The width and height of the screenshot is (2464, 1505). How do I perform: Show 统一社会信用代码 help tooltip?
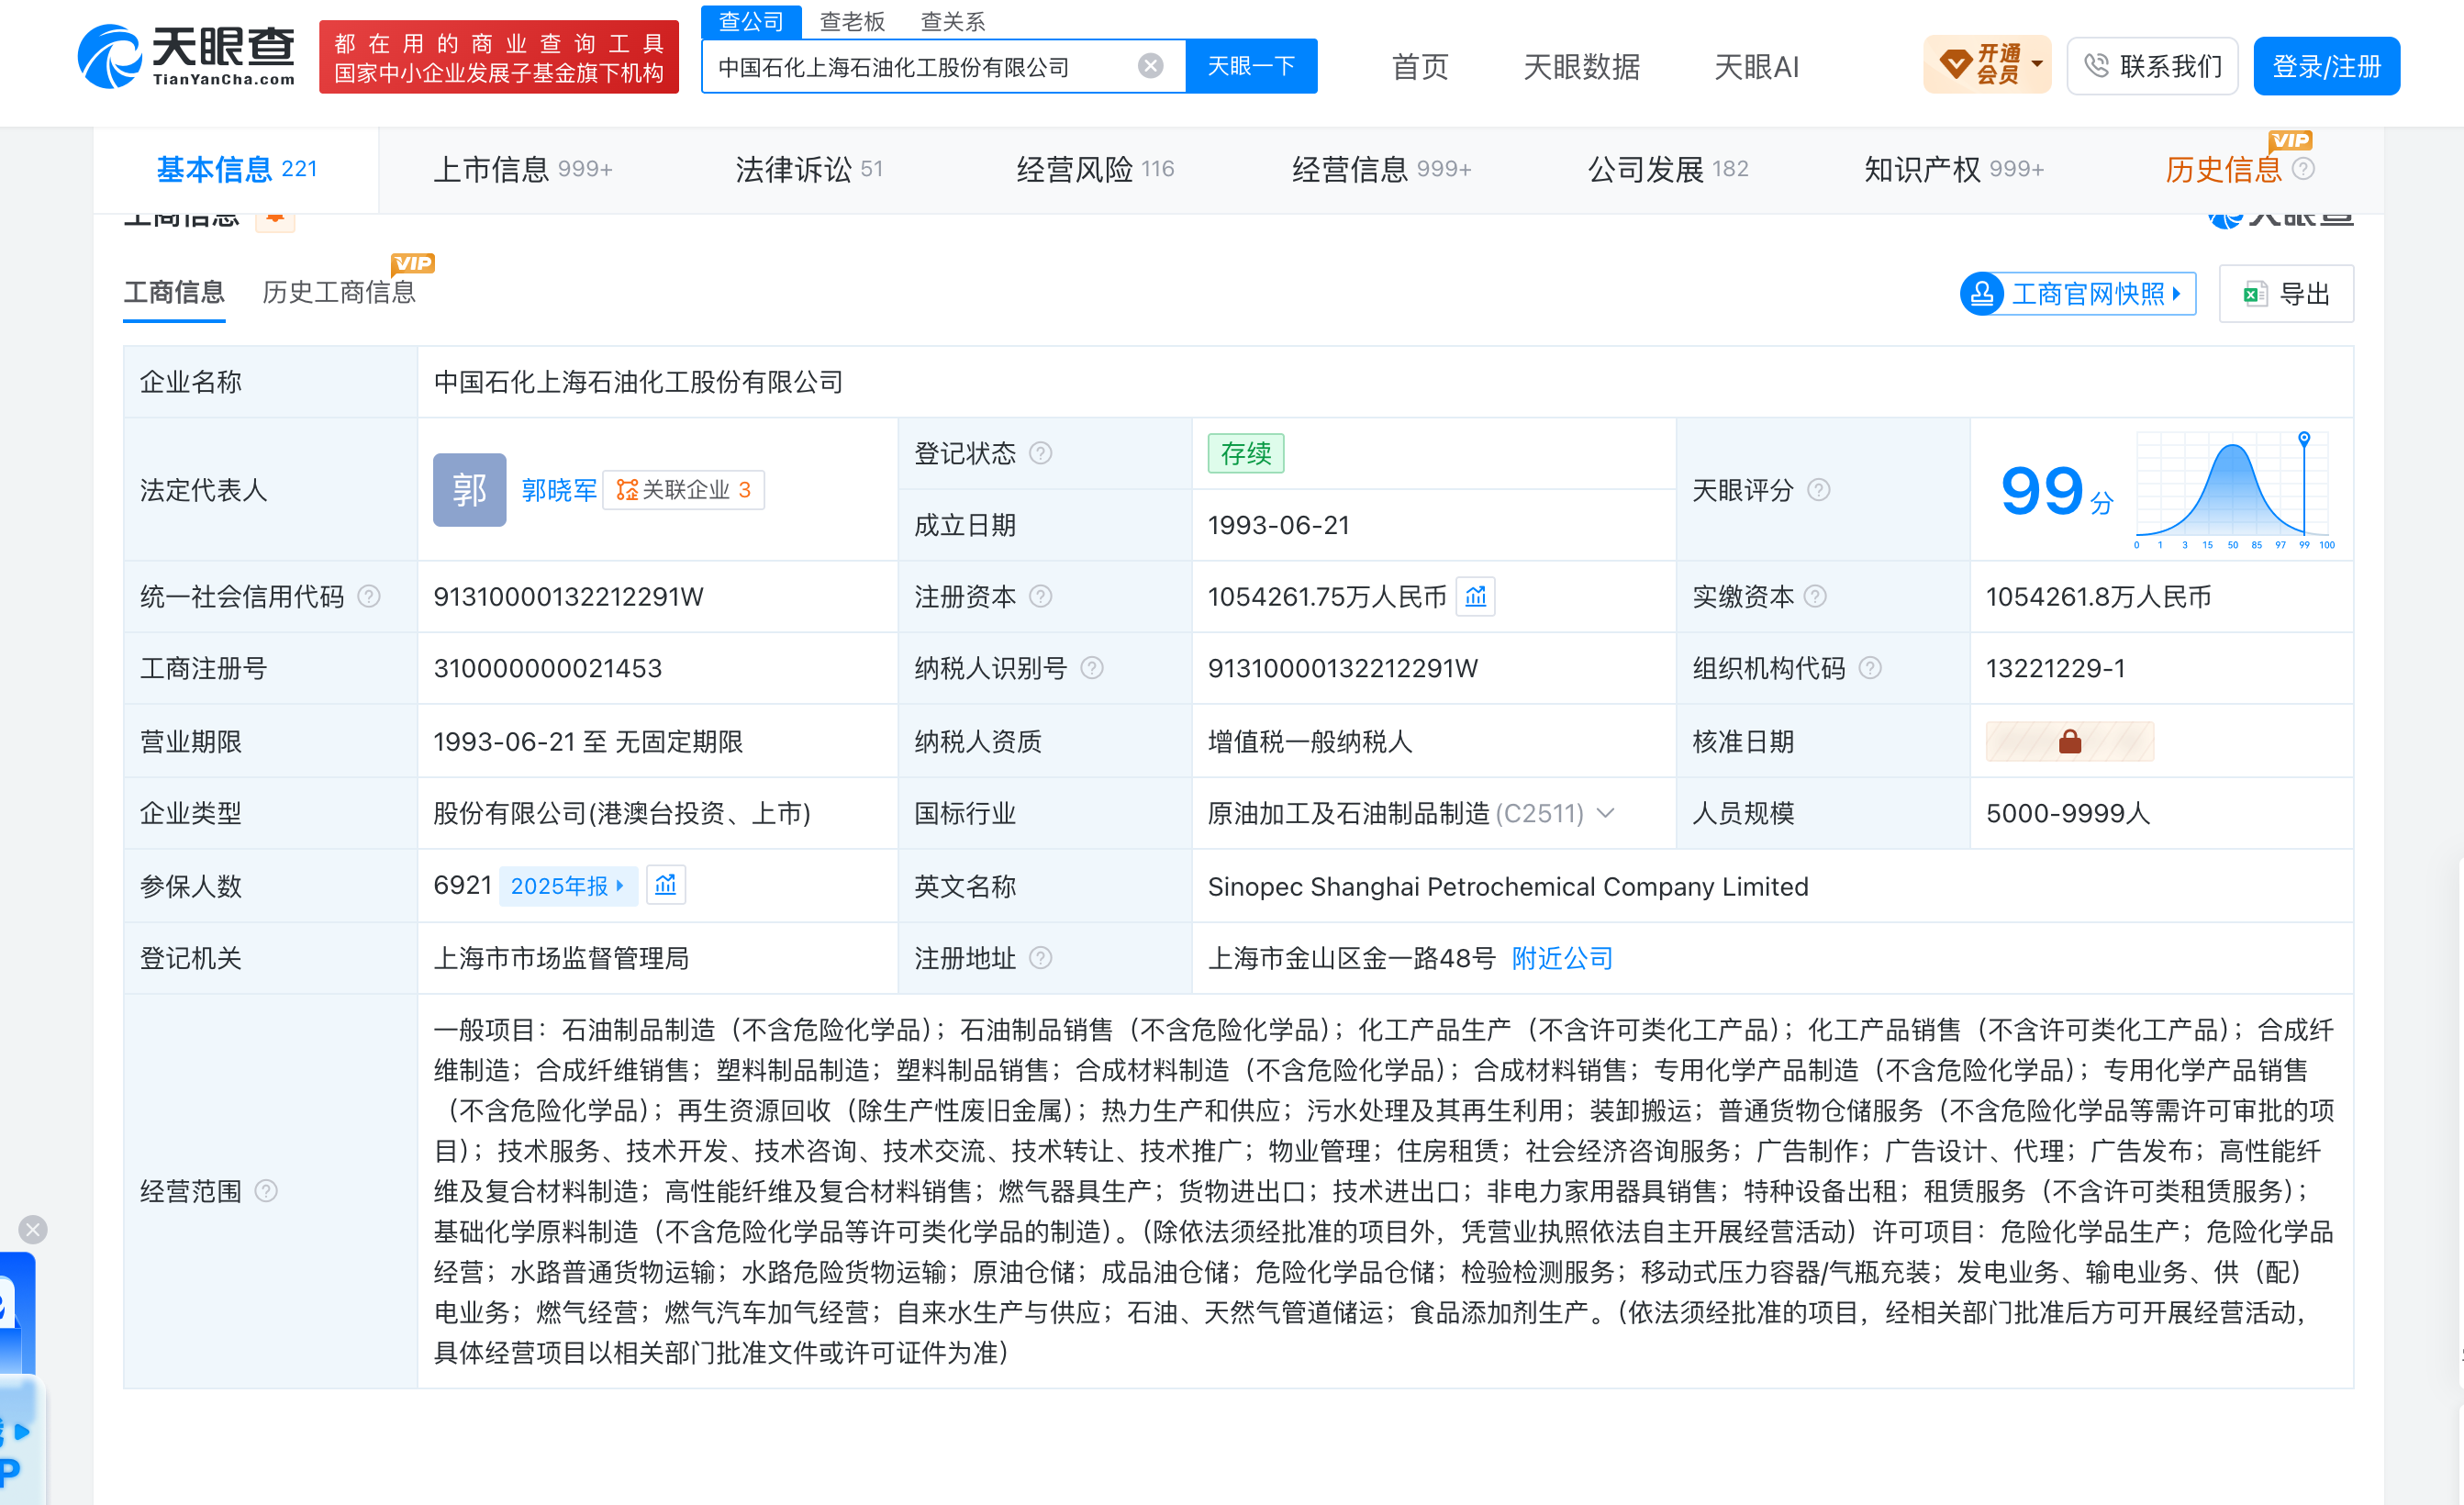pos(369,596)
